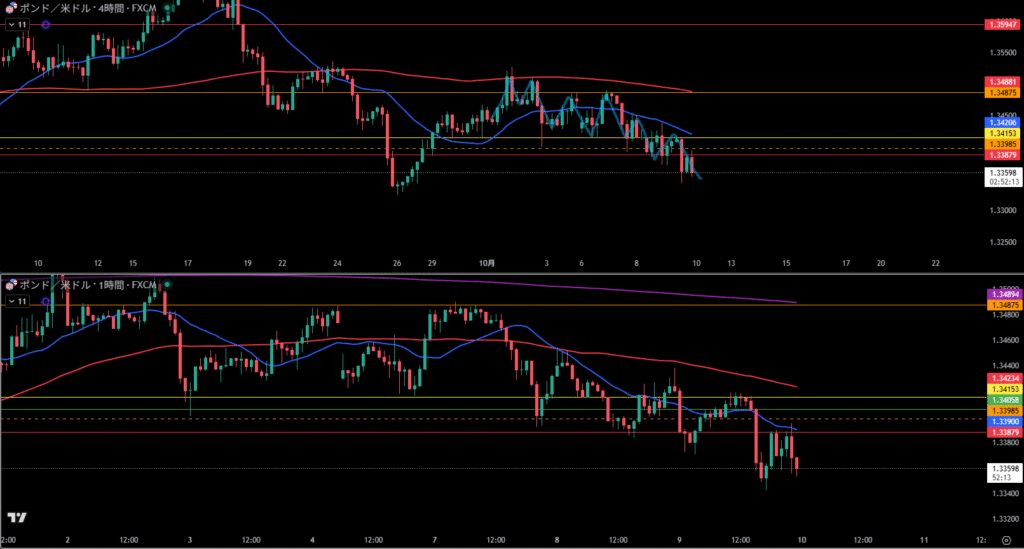Click green market status dot on 1-hour chart
This screenshot has height=549, width=1024.
point(167,285)
